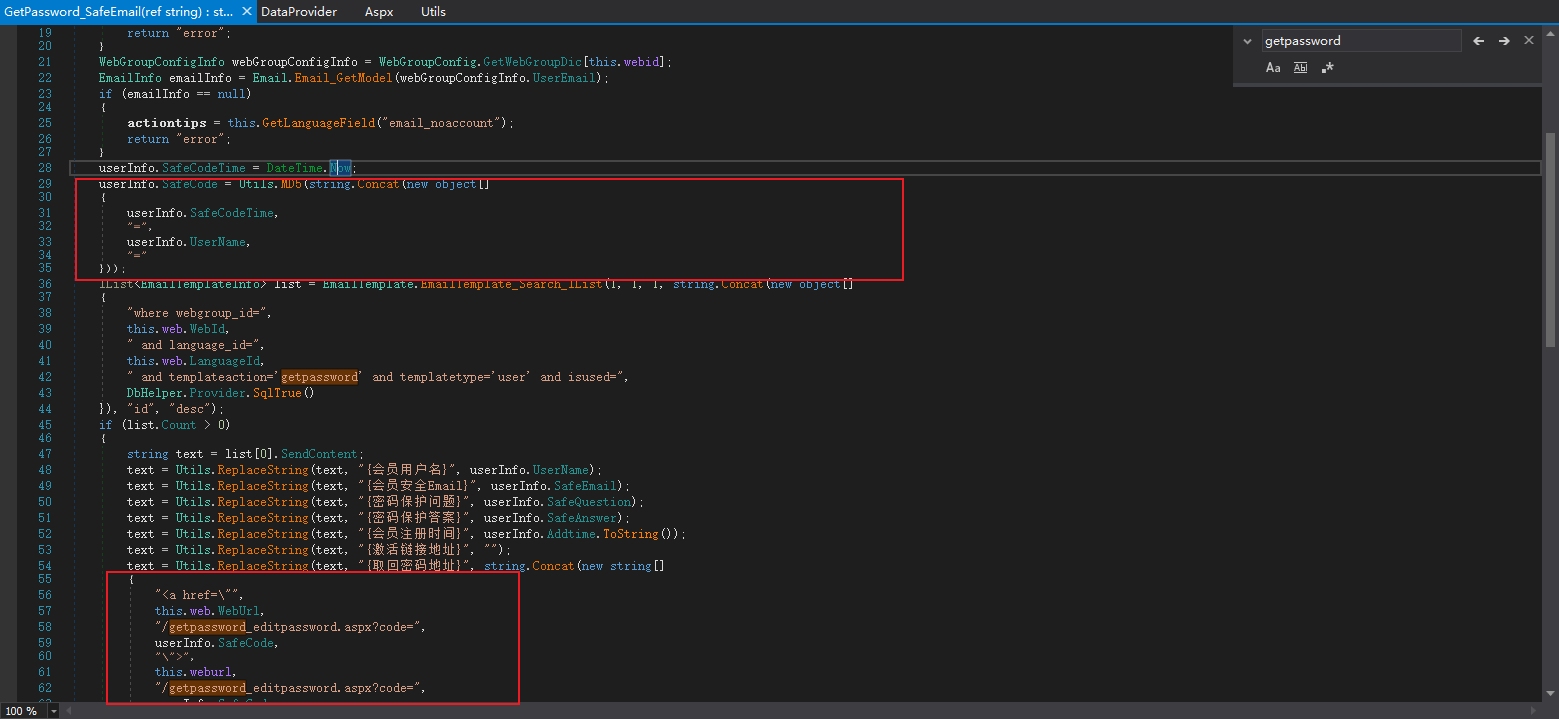Go to previous search match arrow
This screenshot has height=719, width=1559.
pyautogui.click(x=1479, y=41)
